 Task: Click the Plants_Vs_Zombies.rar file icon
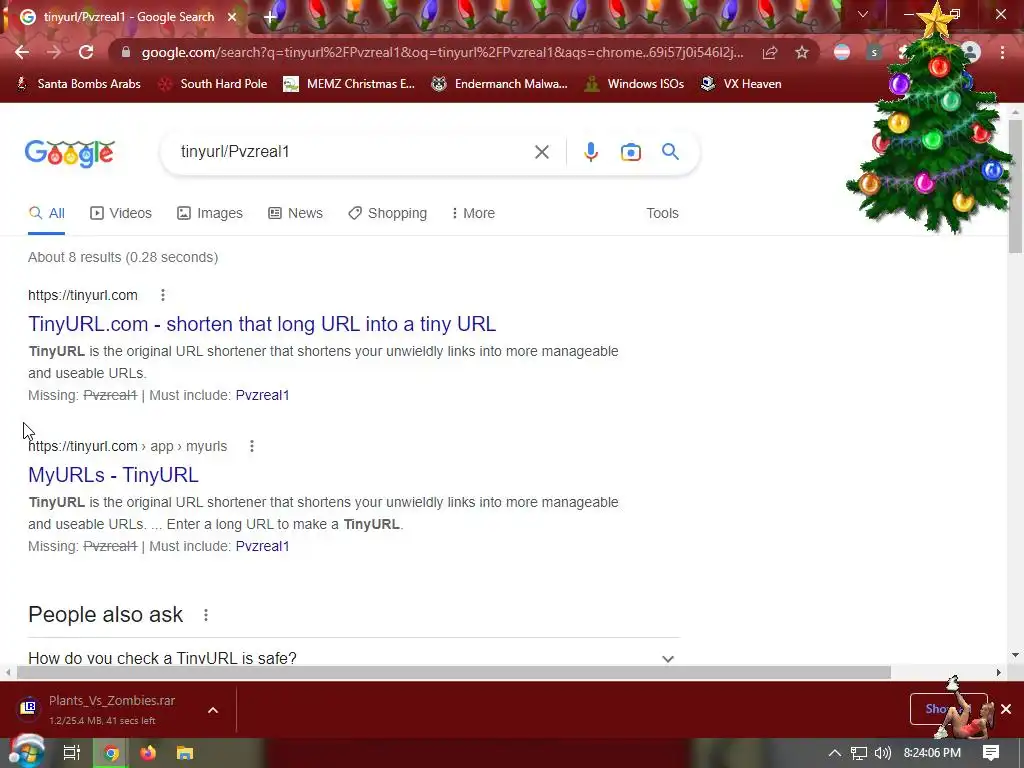(x=28, y=707)
